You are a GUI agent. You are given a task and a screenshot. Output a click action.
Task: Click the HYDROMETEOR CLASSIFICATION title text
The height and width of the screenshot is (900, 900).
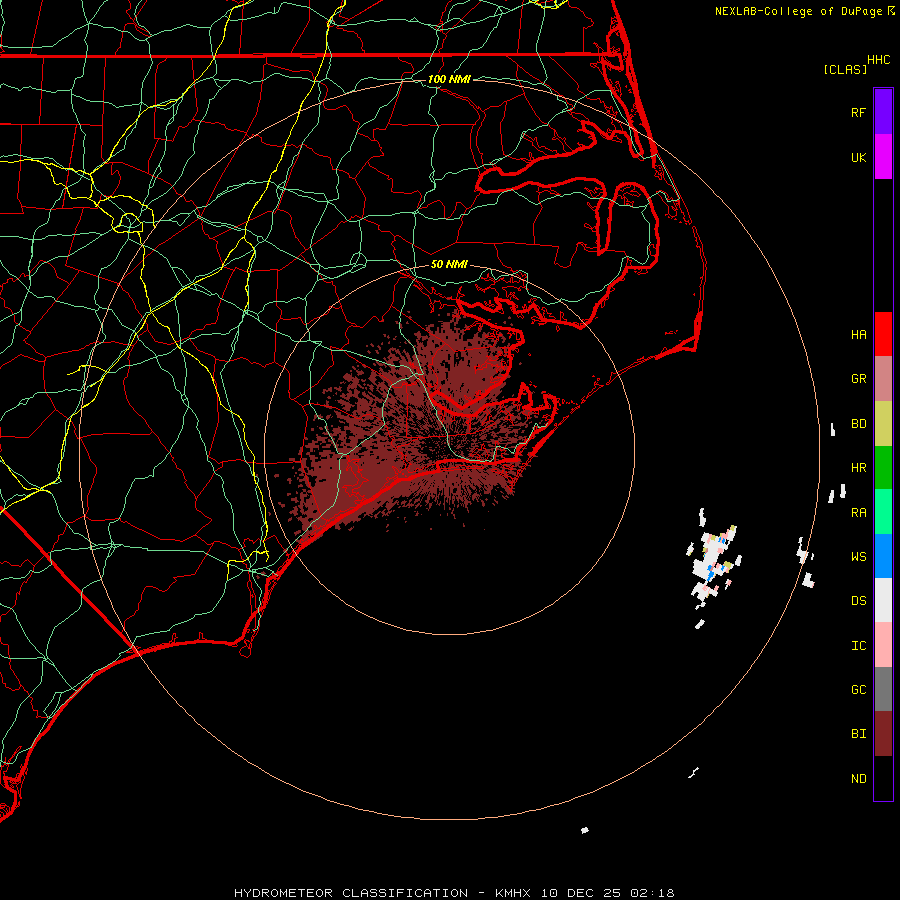click(351, 893)
